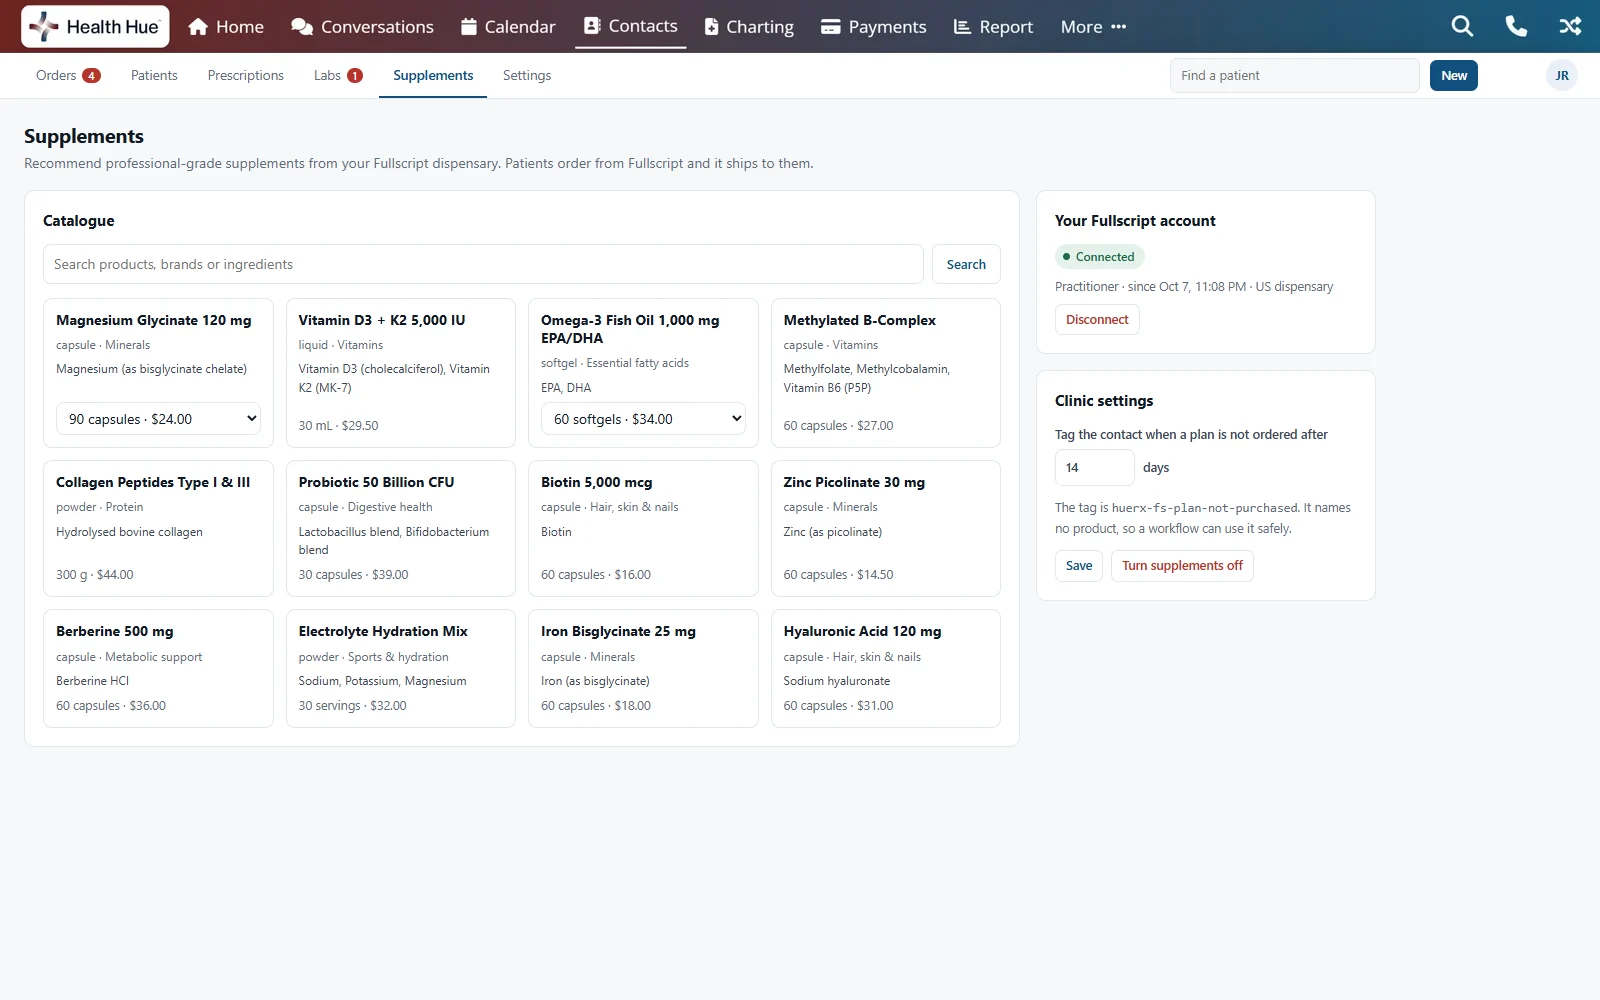The image size is (1600, 1000).
Task: Select the Berberine 500 mg card
Action: [158, 668]
